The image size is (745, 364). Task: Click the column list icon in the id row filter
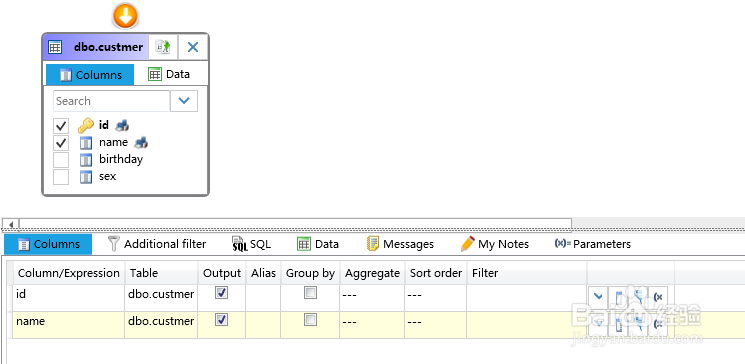(x=619, y=297)
